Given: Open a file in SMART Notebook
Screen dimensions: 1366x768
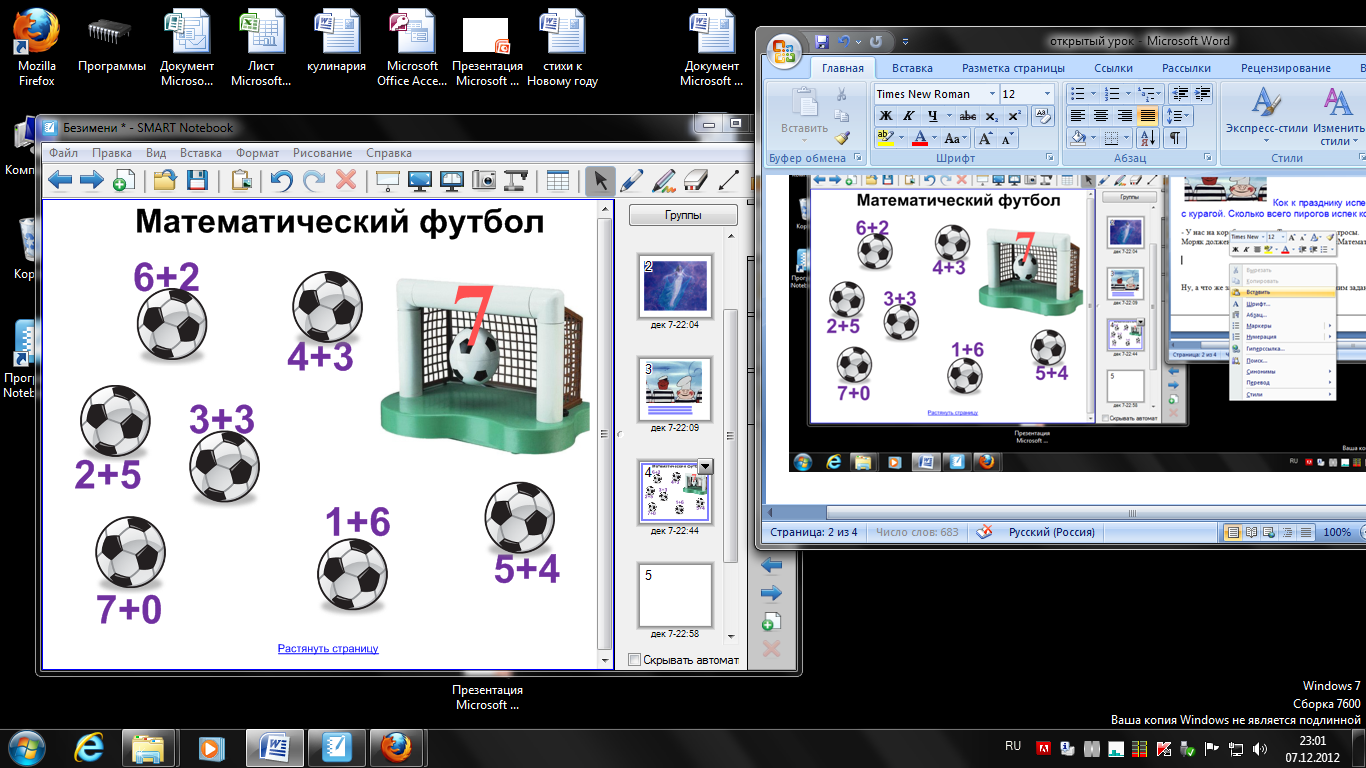Looking at the screenshot, I should pos(164,180).
